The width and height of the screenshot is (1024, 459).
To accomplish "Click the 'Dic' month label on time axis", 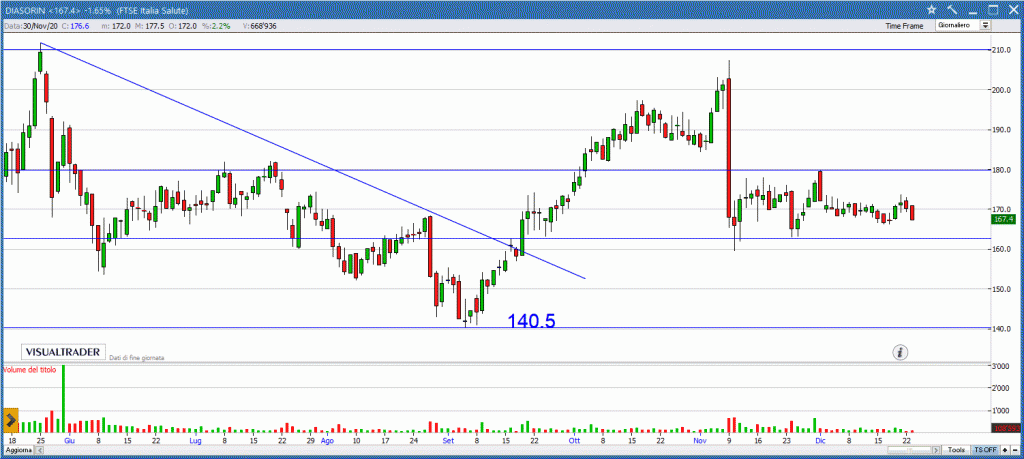I will point(819,441).
